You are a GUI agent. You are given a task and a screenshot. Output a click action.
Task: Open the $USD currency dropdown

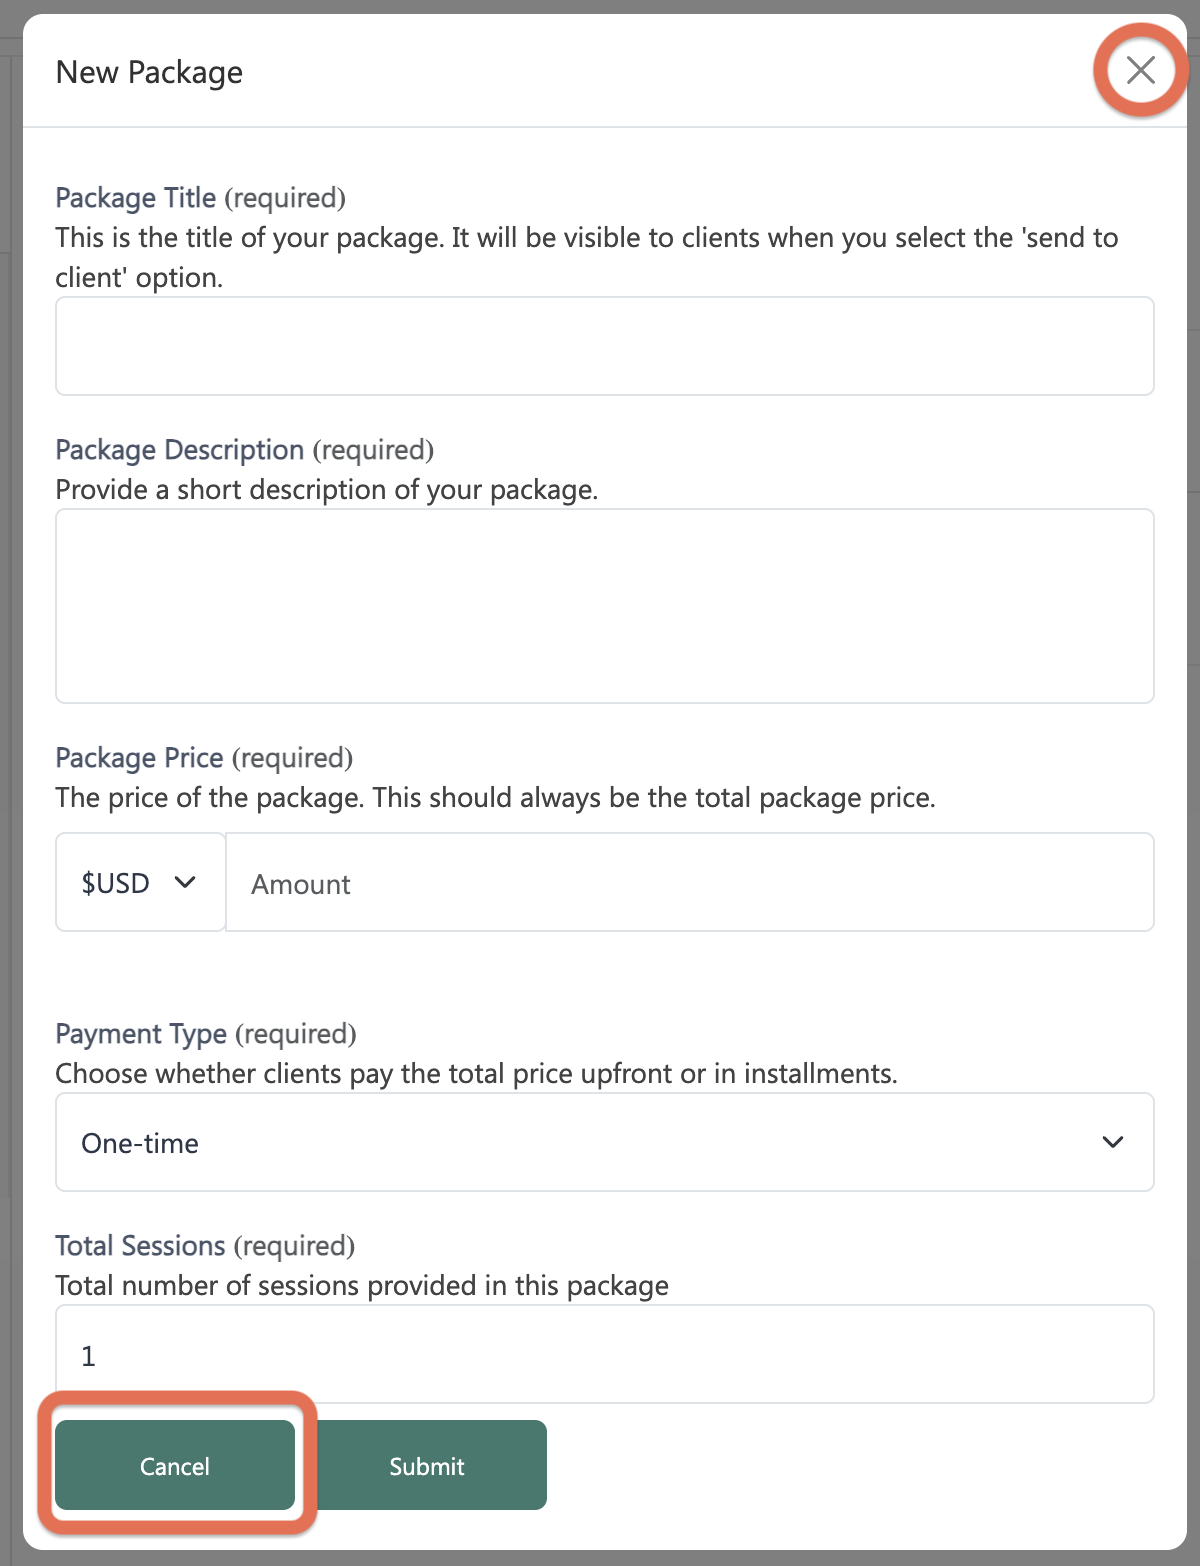coord(141,882)
